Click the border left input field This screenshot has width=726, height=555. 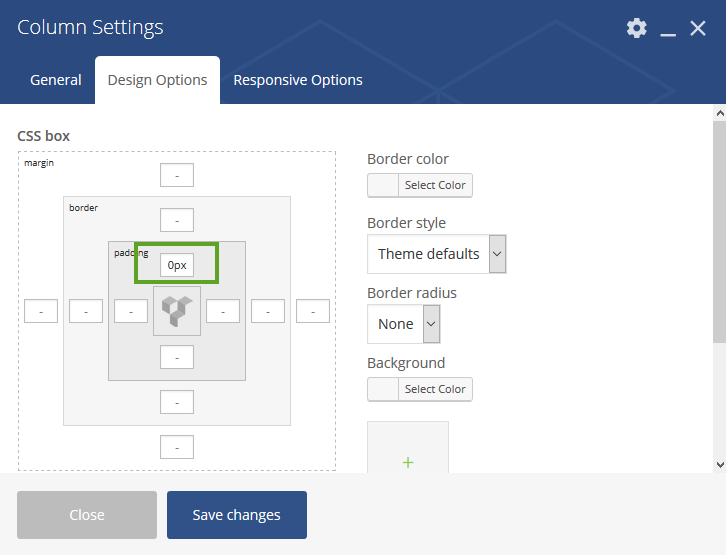(86, 311)
